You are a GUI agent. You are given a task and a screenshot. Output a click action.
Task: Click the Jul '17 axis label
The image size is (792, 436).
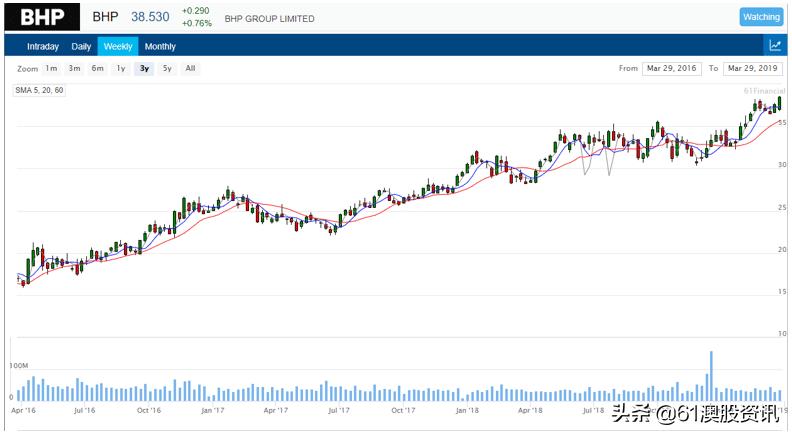tap(338, 410)
